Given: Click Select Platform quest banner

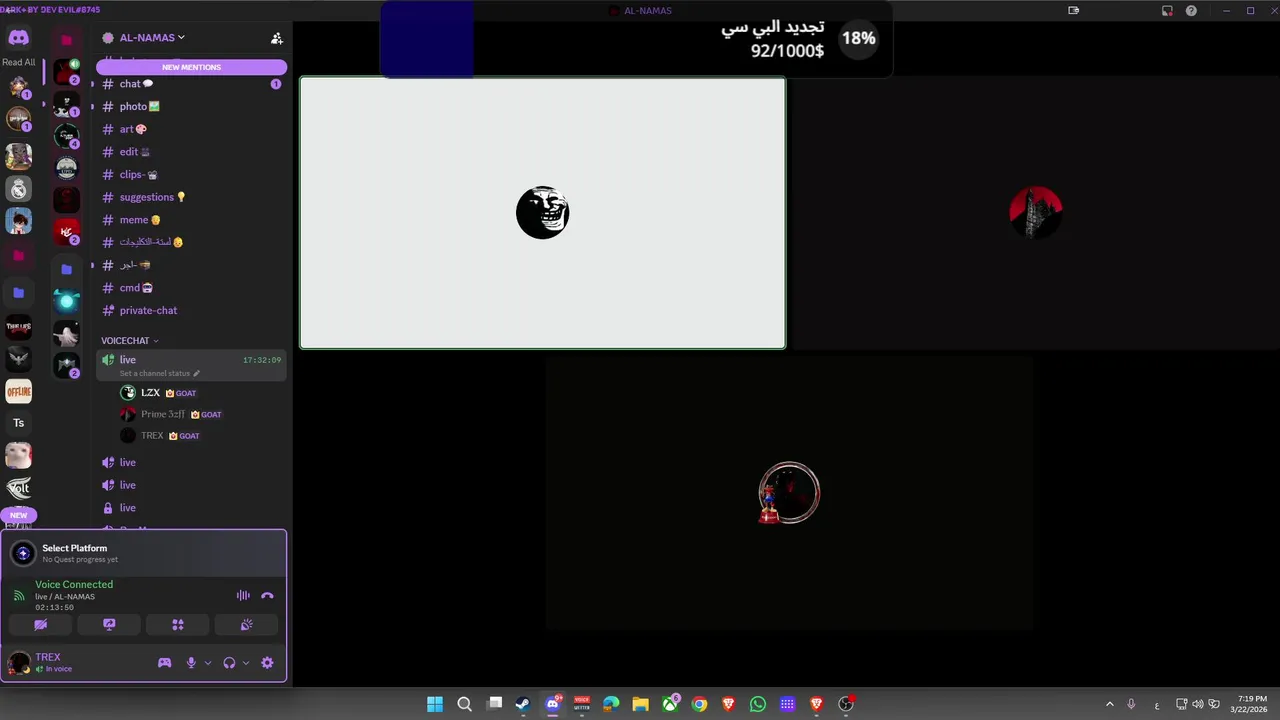Looking at the screenshot, I should 144,553.
